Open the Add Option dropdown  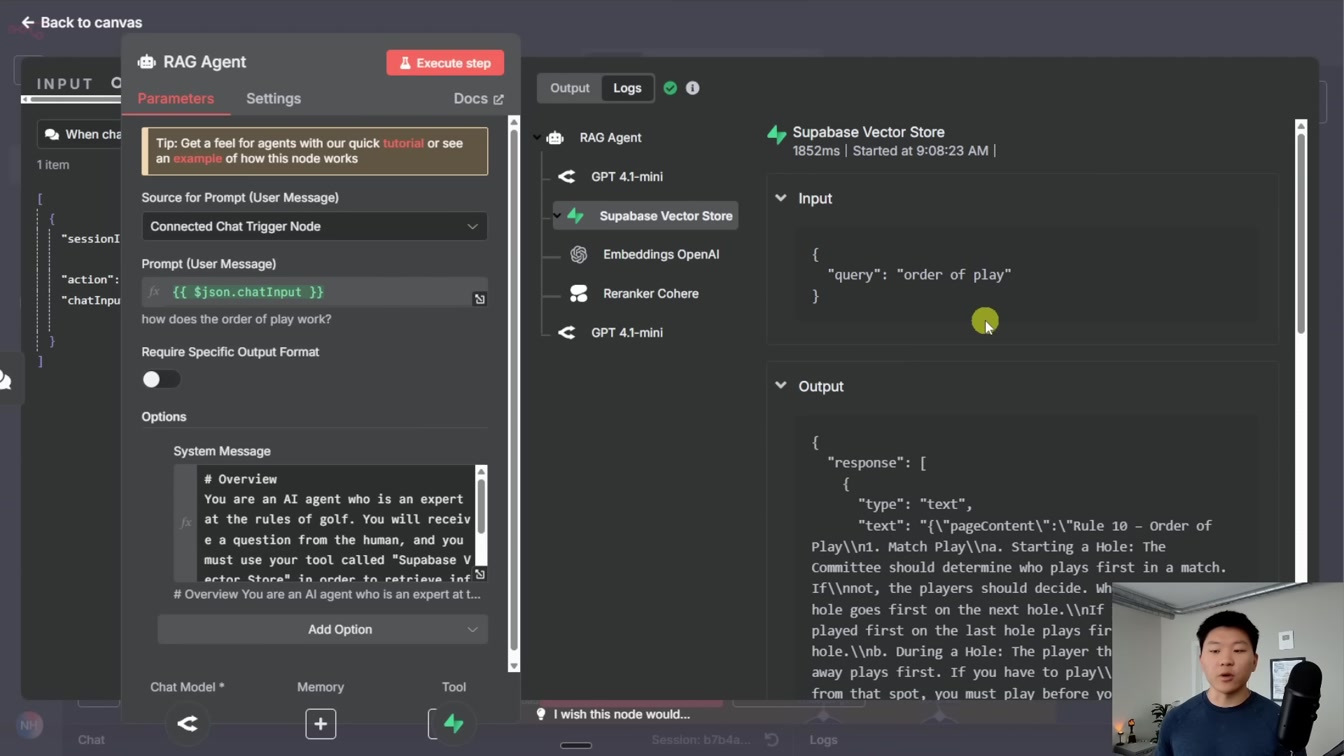[x=322, y=630]
